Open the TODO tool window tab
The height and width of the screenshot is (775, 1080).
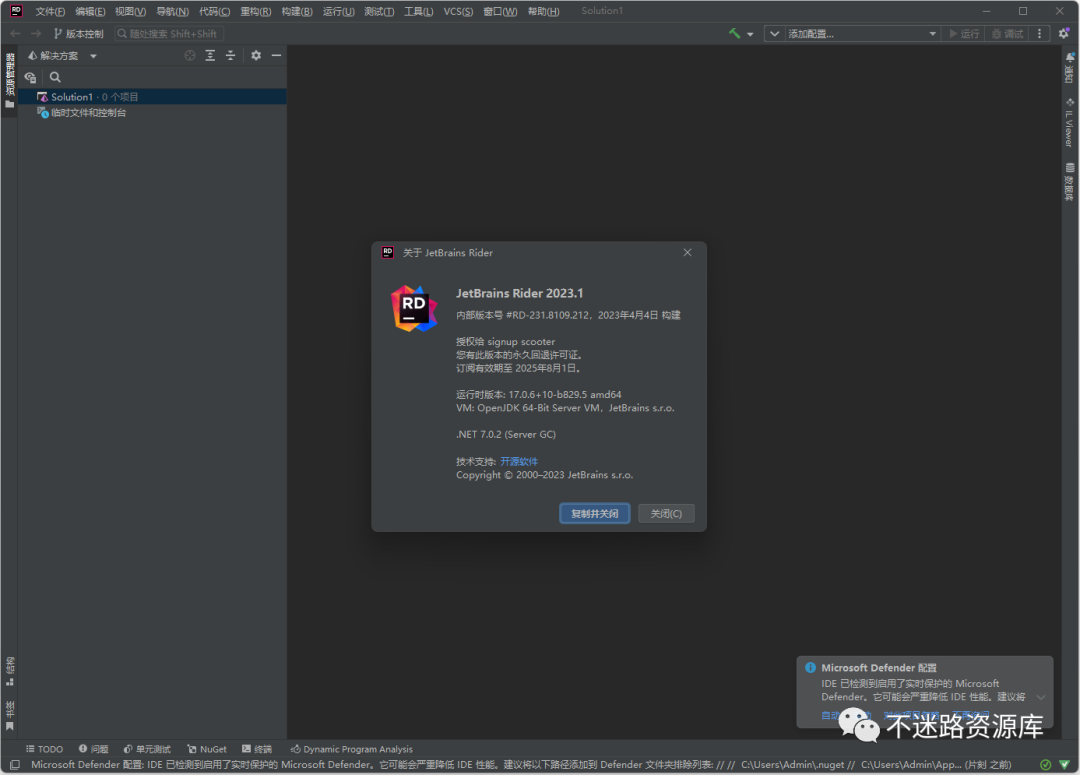click(44, 749)
